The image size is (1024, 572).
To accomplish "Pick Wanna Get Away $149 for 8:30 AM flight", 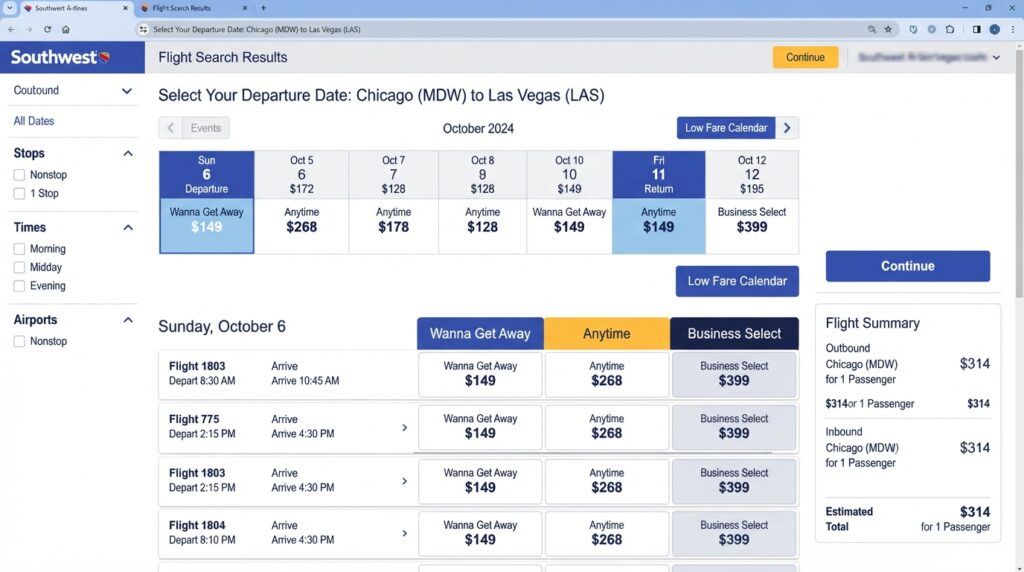I will pos(480,374).
